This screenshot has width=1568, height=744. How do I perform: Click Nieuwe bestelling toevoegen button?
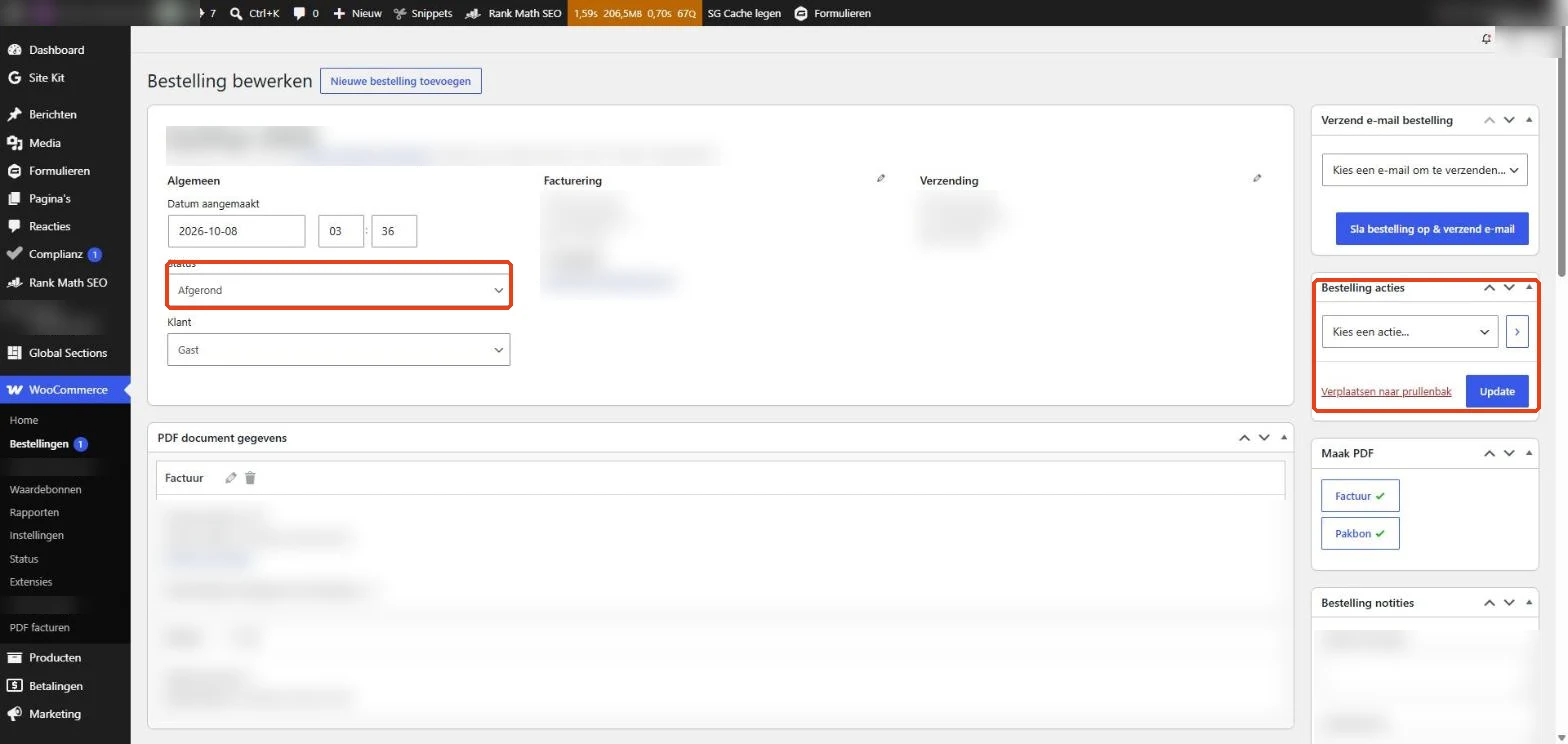click(401, 81)
